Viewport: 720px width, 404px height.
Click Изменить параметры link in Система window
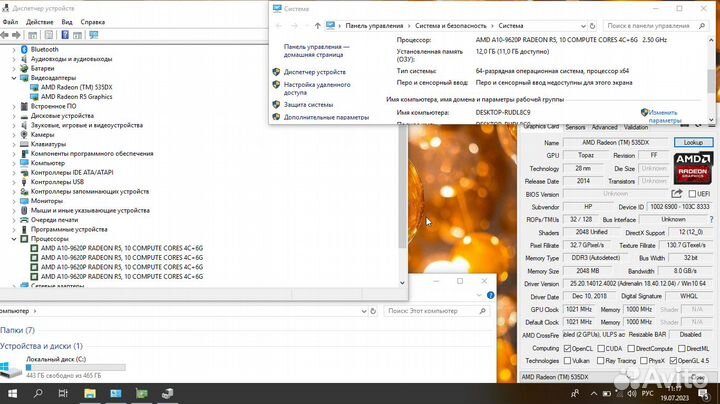pos(664,116)
